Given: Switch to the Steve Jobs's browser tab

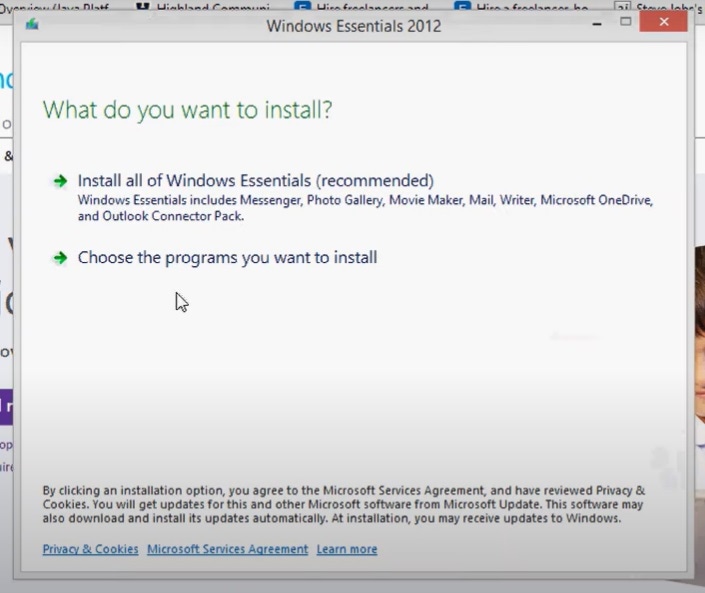Looking at the screenshot, I should (659, 6).
